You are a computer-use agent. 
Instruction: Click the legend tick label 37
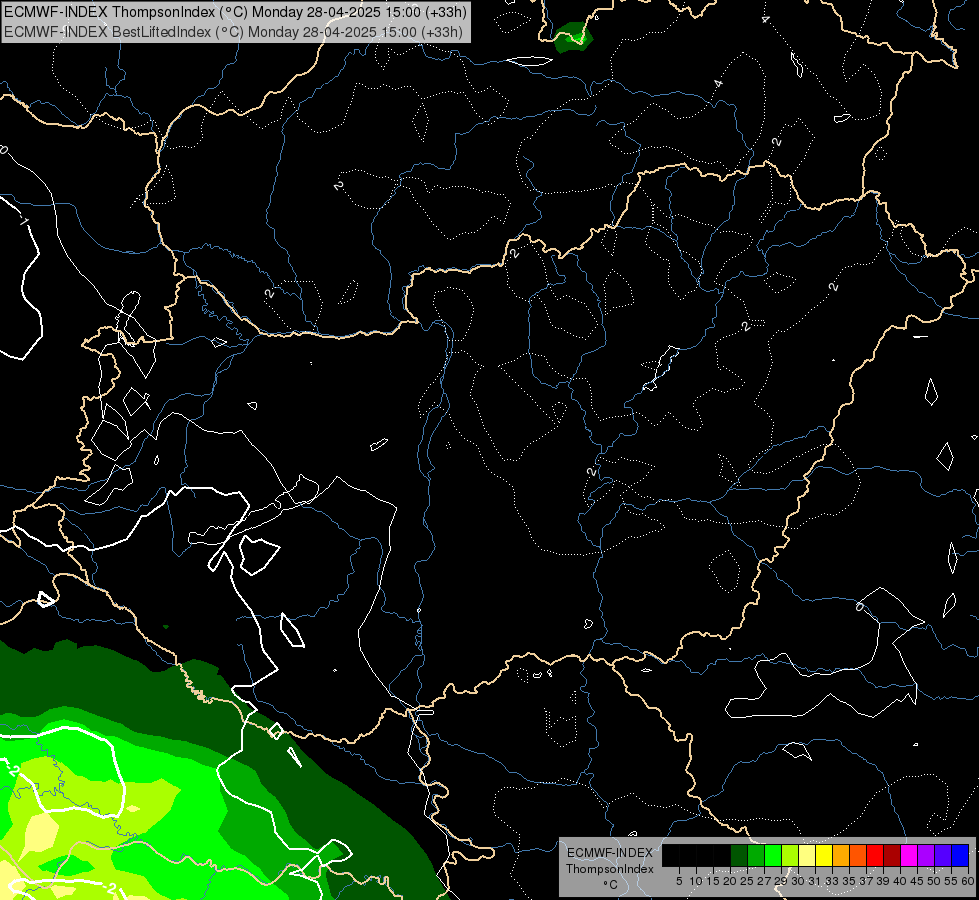[x=867, y=881]
